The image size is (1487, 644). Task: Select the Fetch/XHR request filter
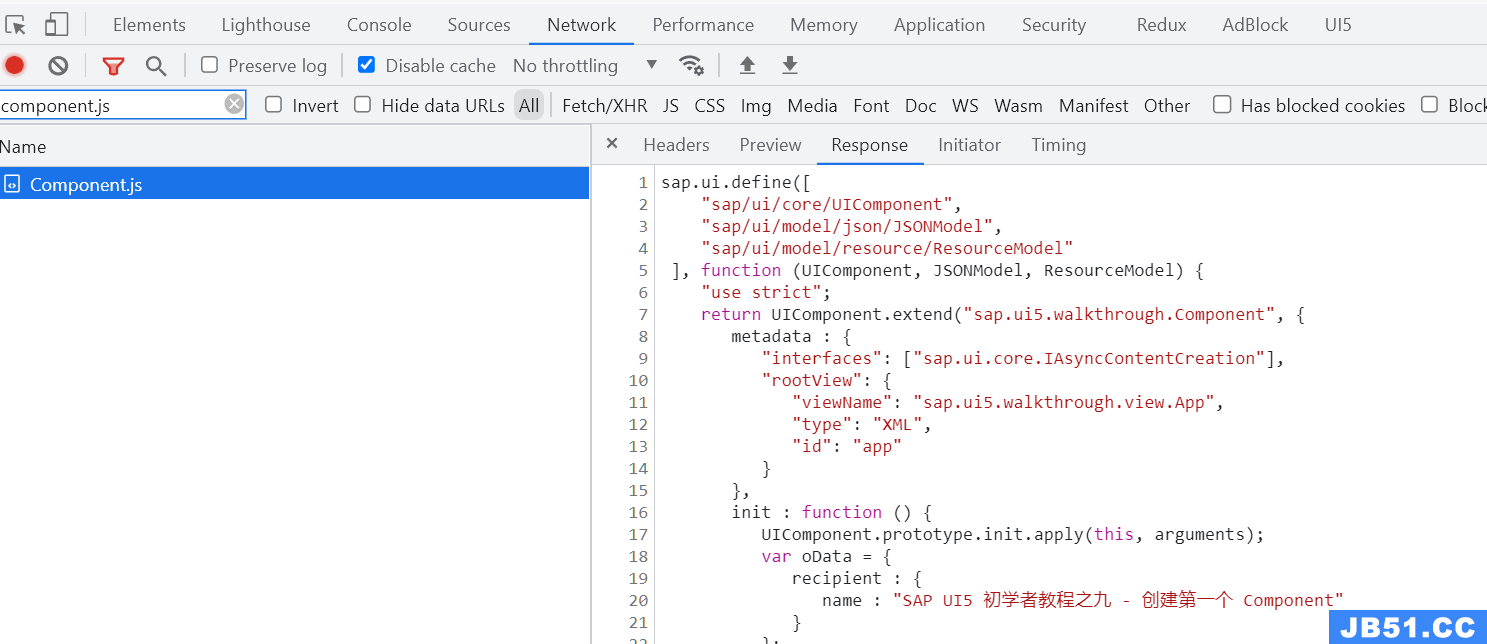[x=604, y=104]
